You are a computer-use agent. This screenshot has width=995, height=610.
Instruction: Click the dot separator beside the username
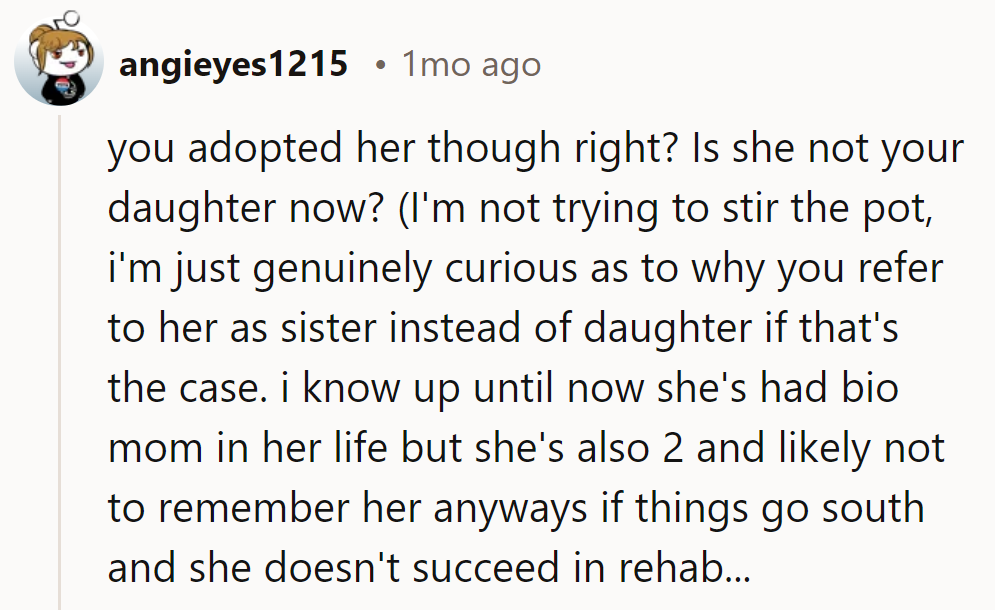point(380,66)
